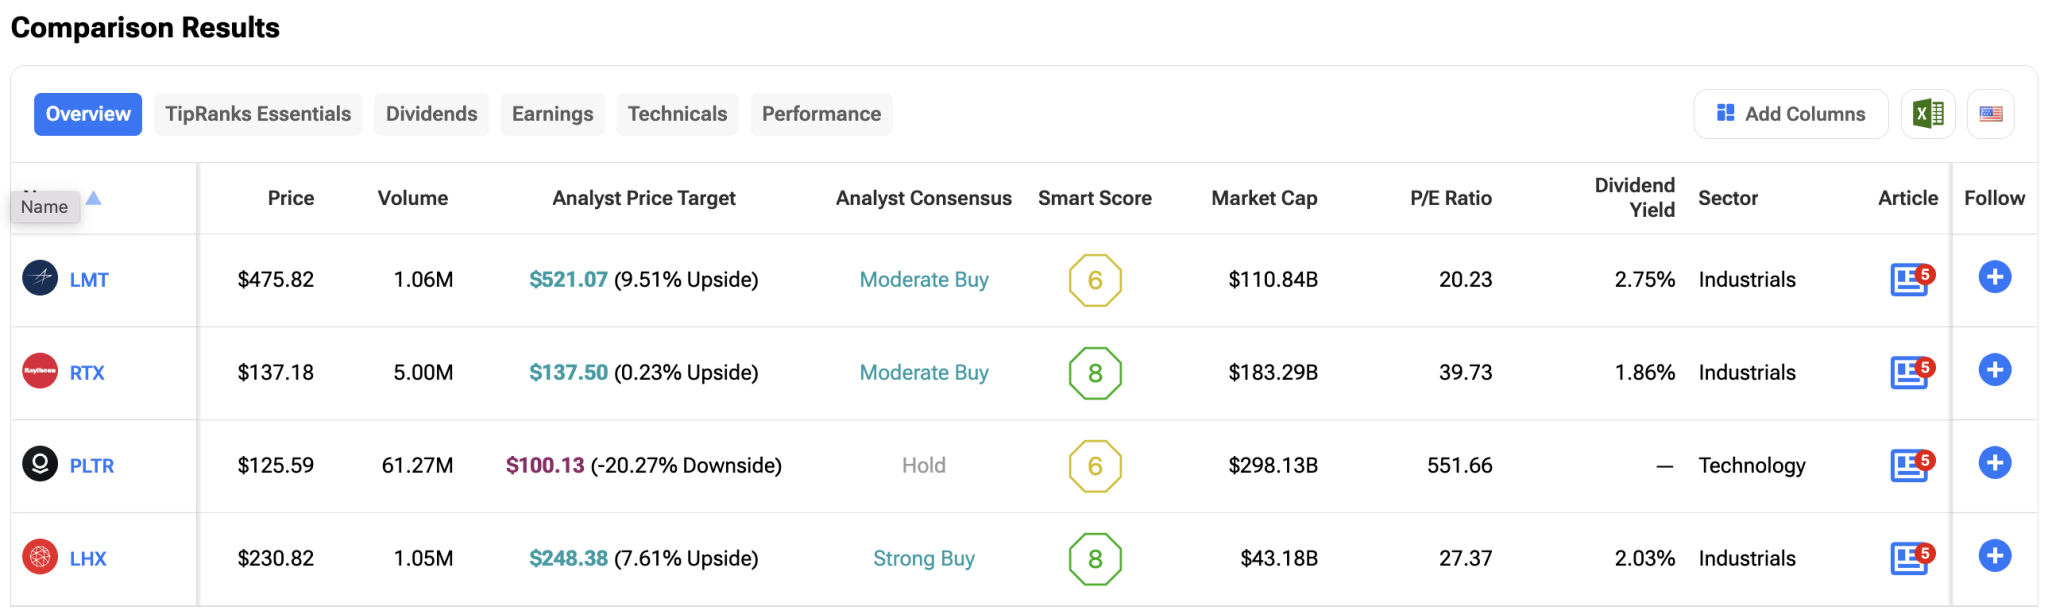2048x615 pixels.
Task: Click the US flag market selector
Action: click(1991, 114)
